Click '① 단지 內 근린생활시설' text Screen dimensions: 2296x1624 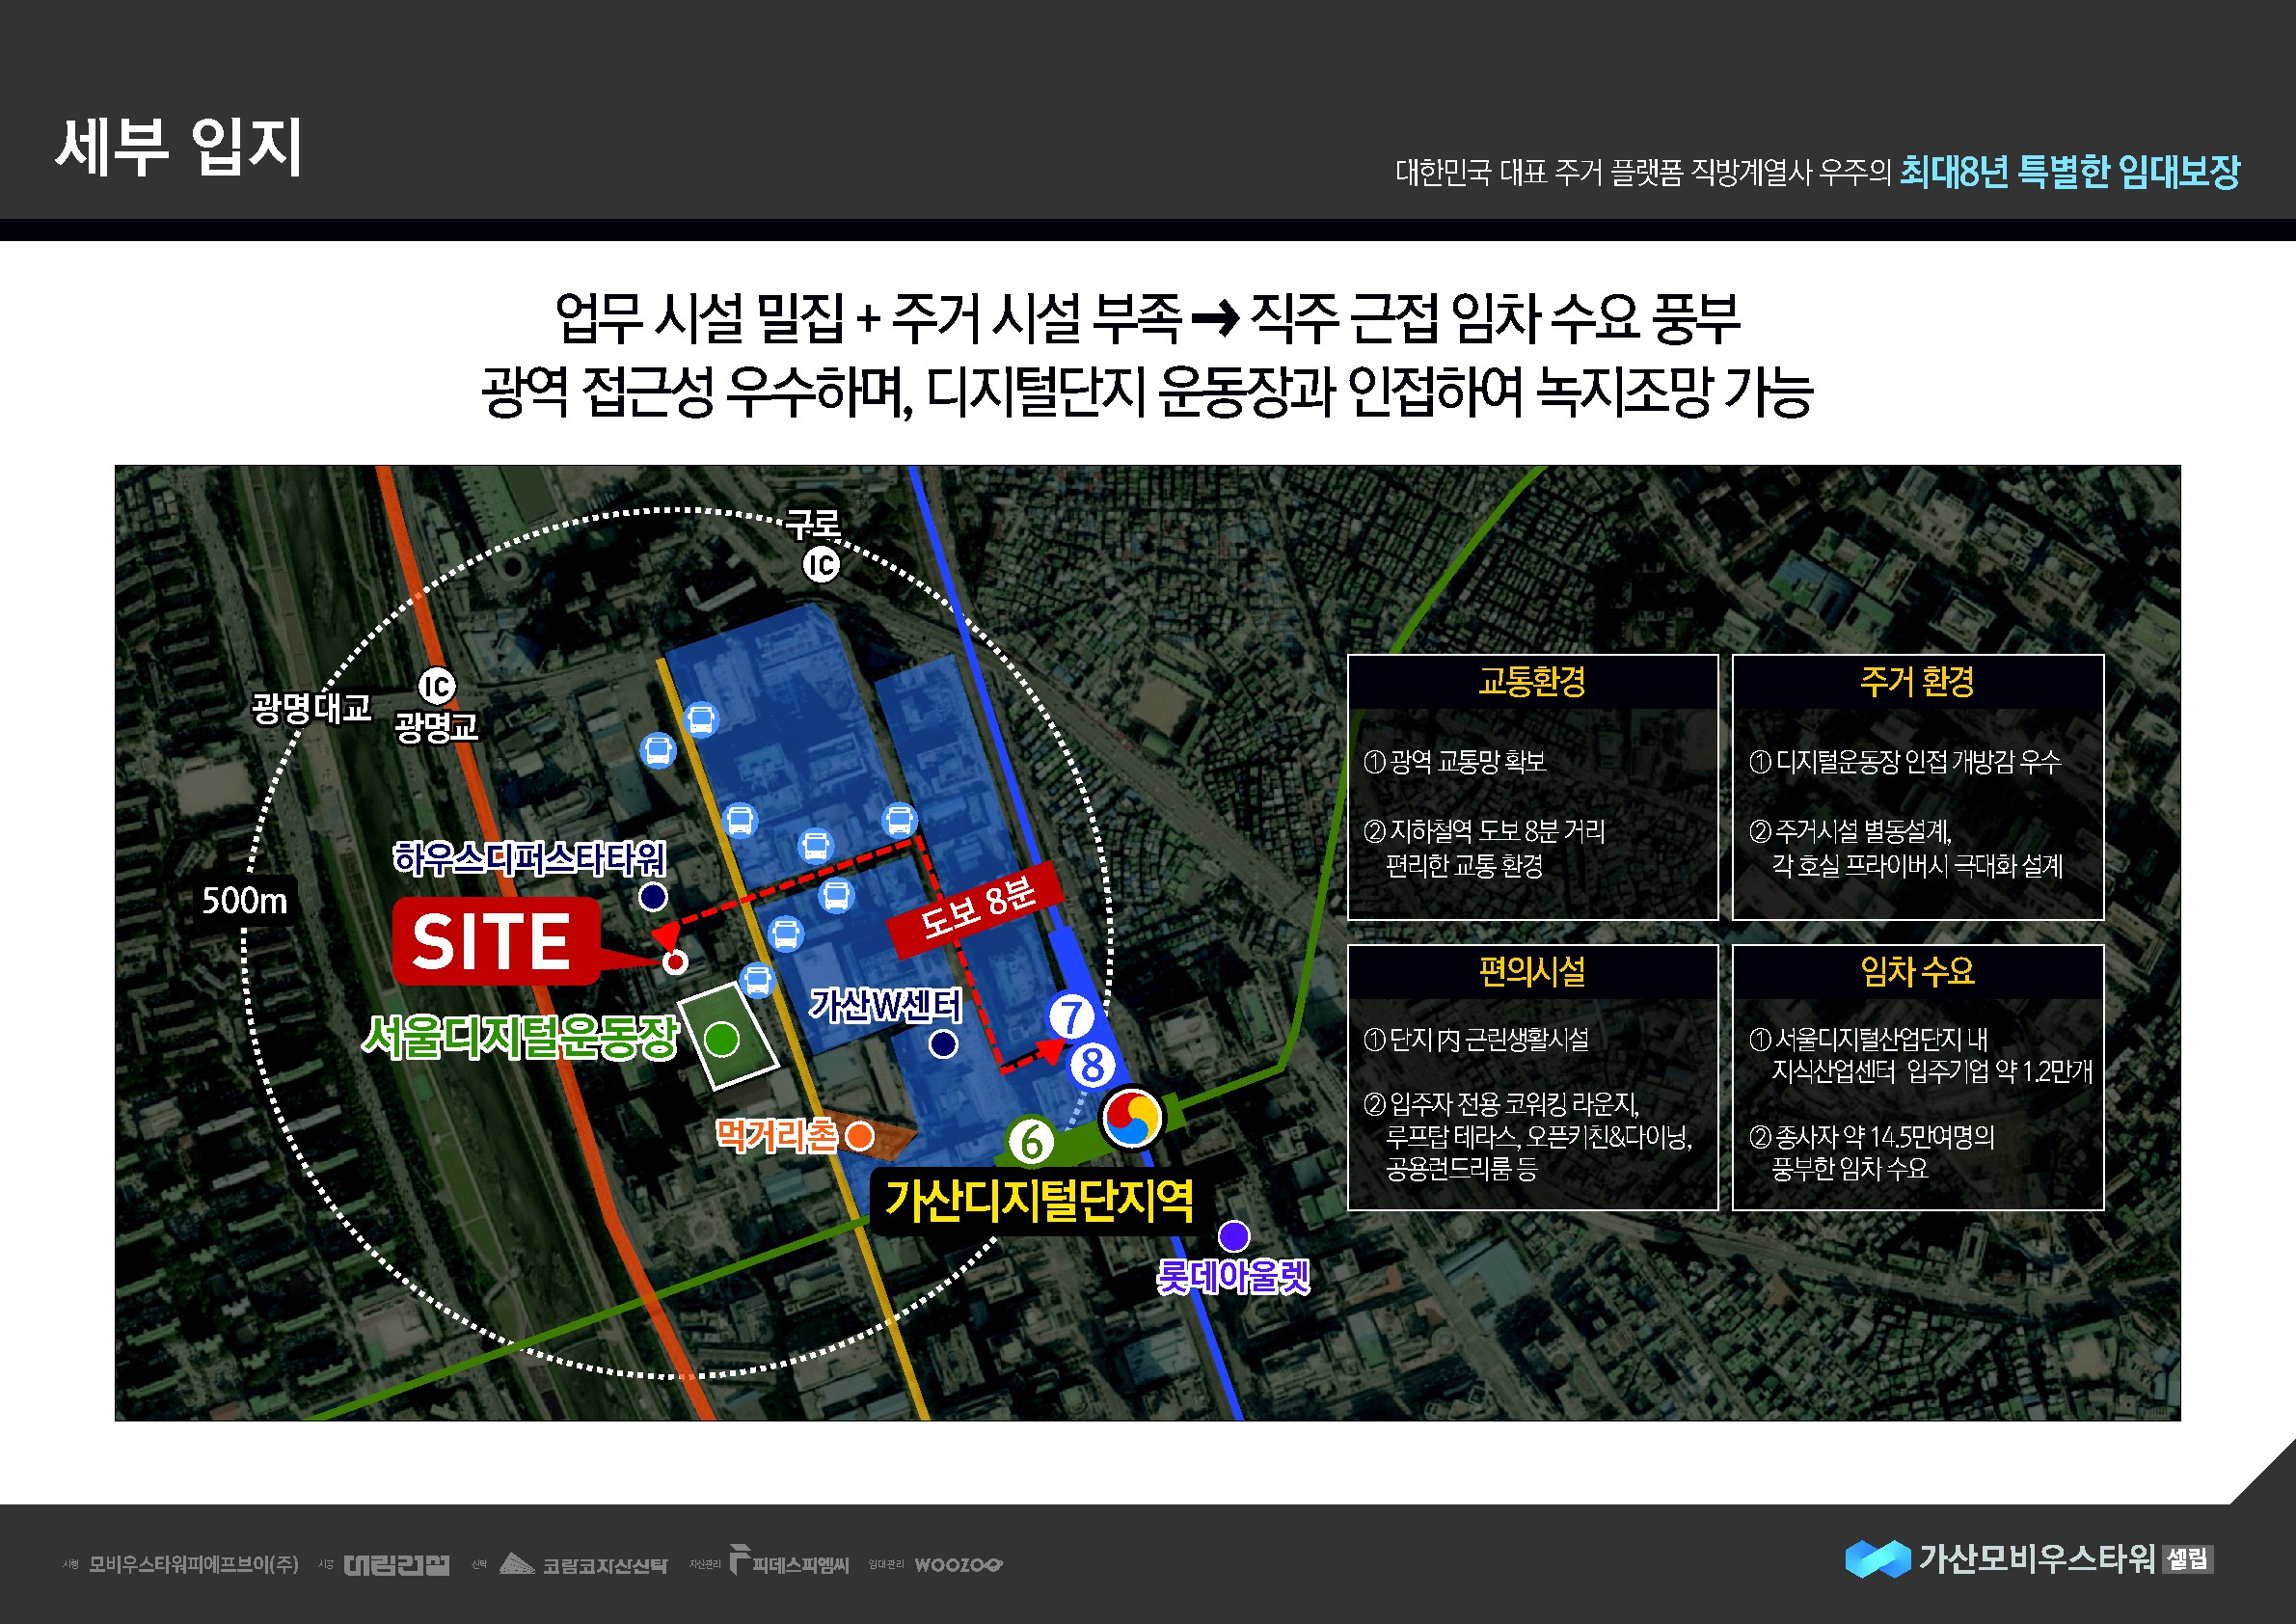pyautogui.click(x=1476, y=1040)
